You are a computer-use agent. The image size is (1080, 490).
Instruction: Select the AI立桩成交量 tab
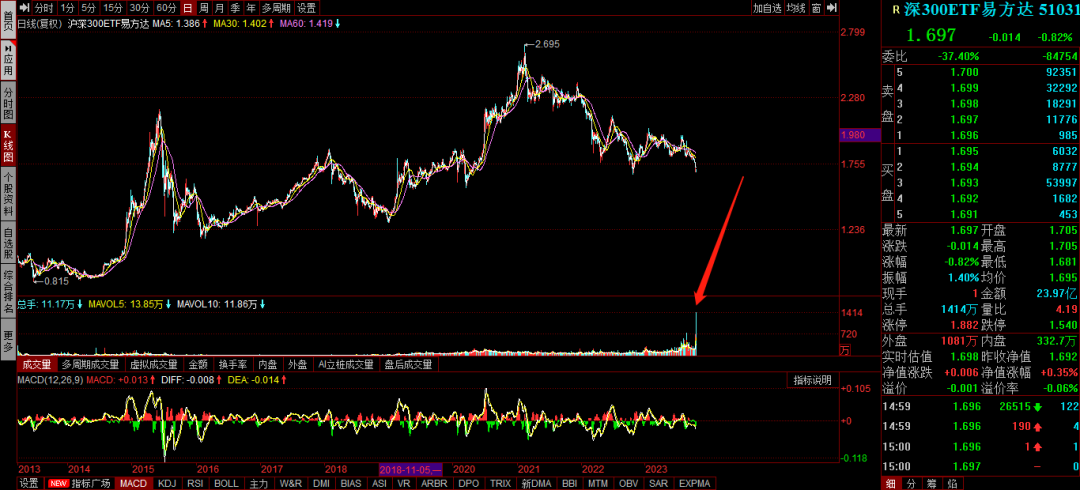[x=346, y=365]
